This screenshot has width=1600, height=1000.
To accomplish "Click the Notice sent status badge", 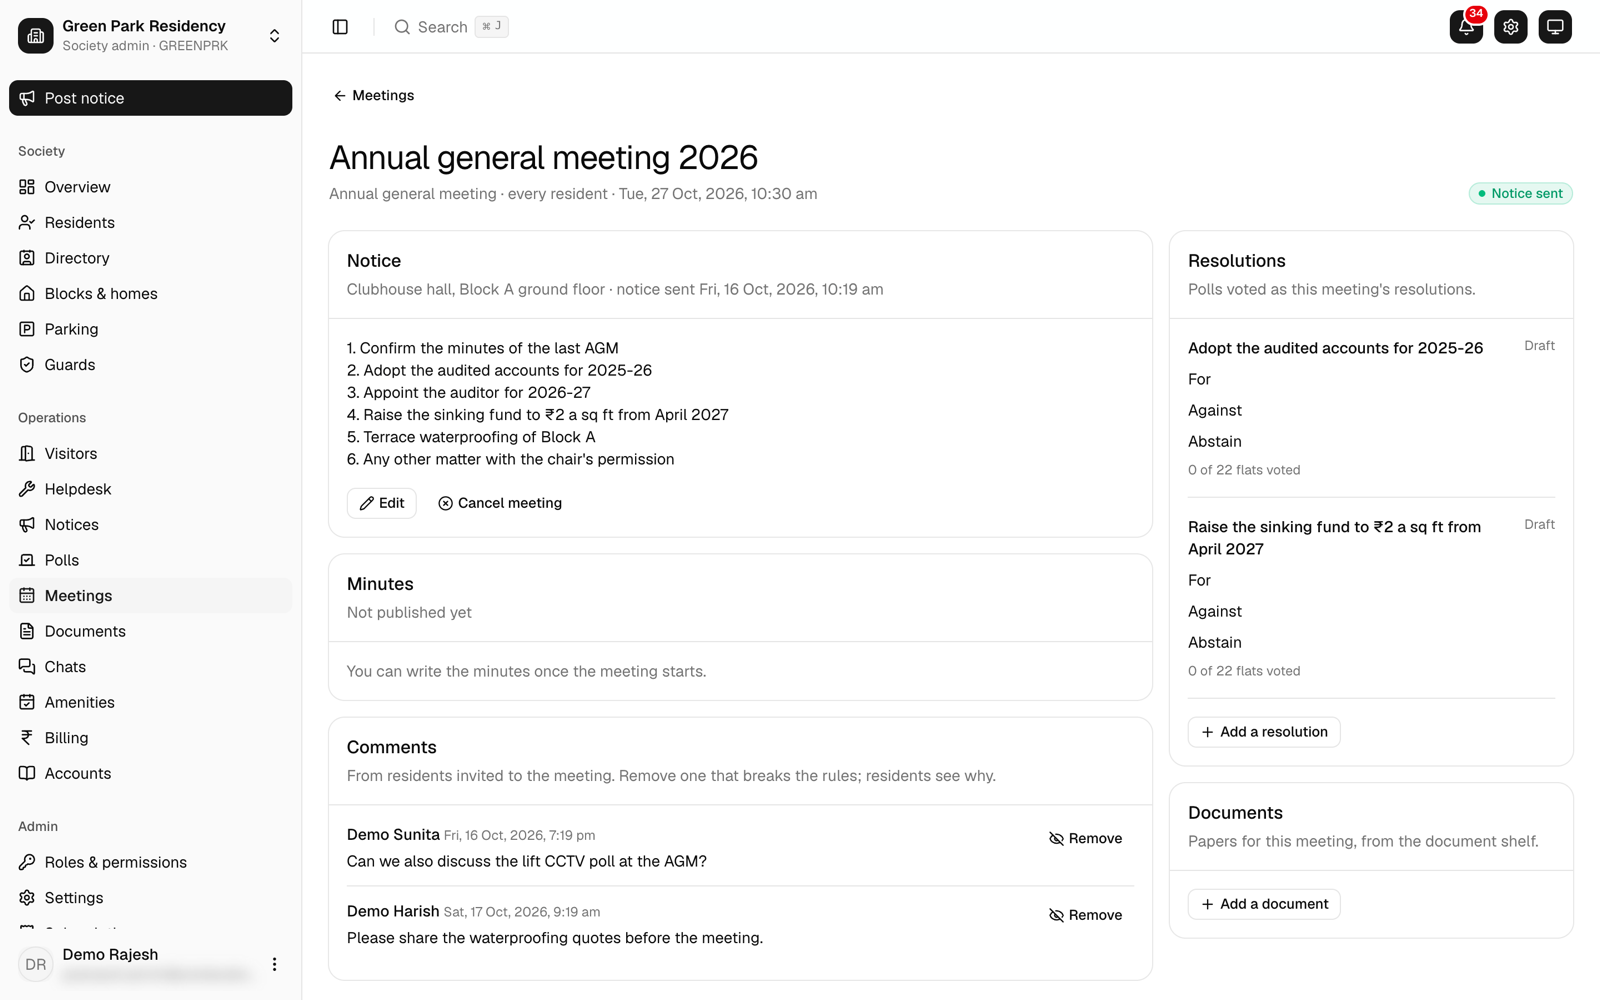I will 1520,193.
